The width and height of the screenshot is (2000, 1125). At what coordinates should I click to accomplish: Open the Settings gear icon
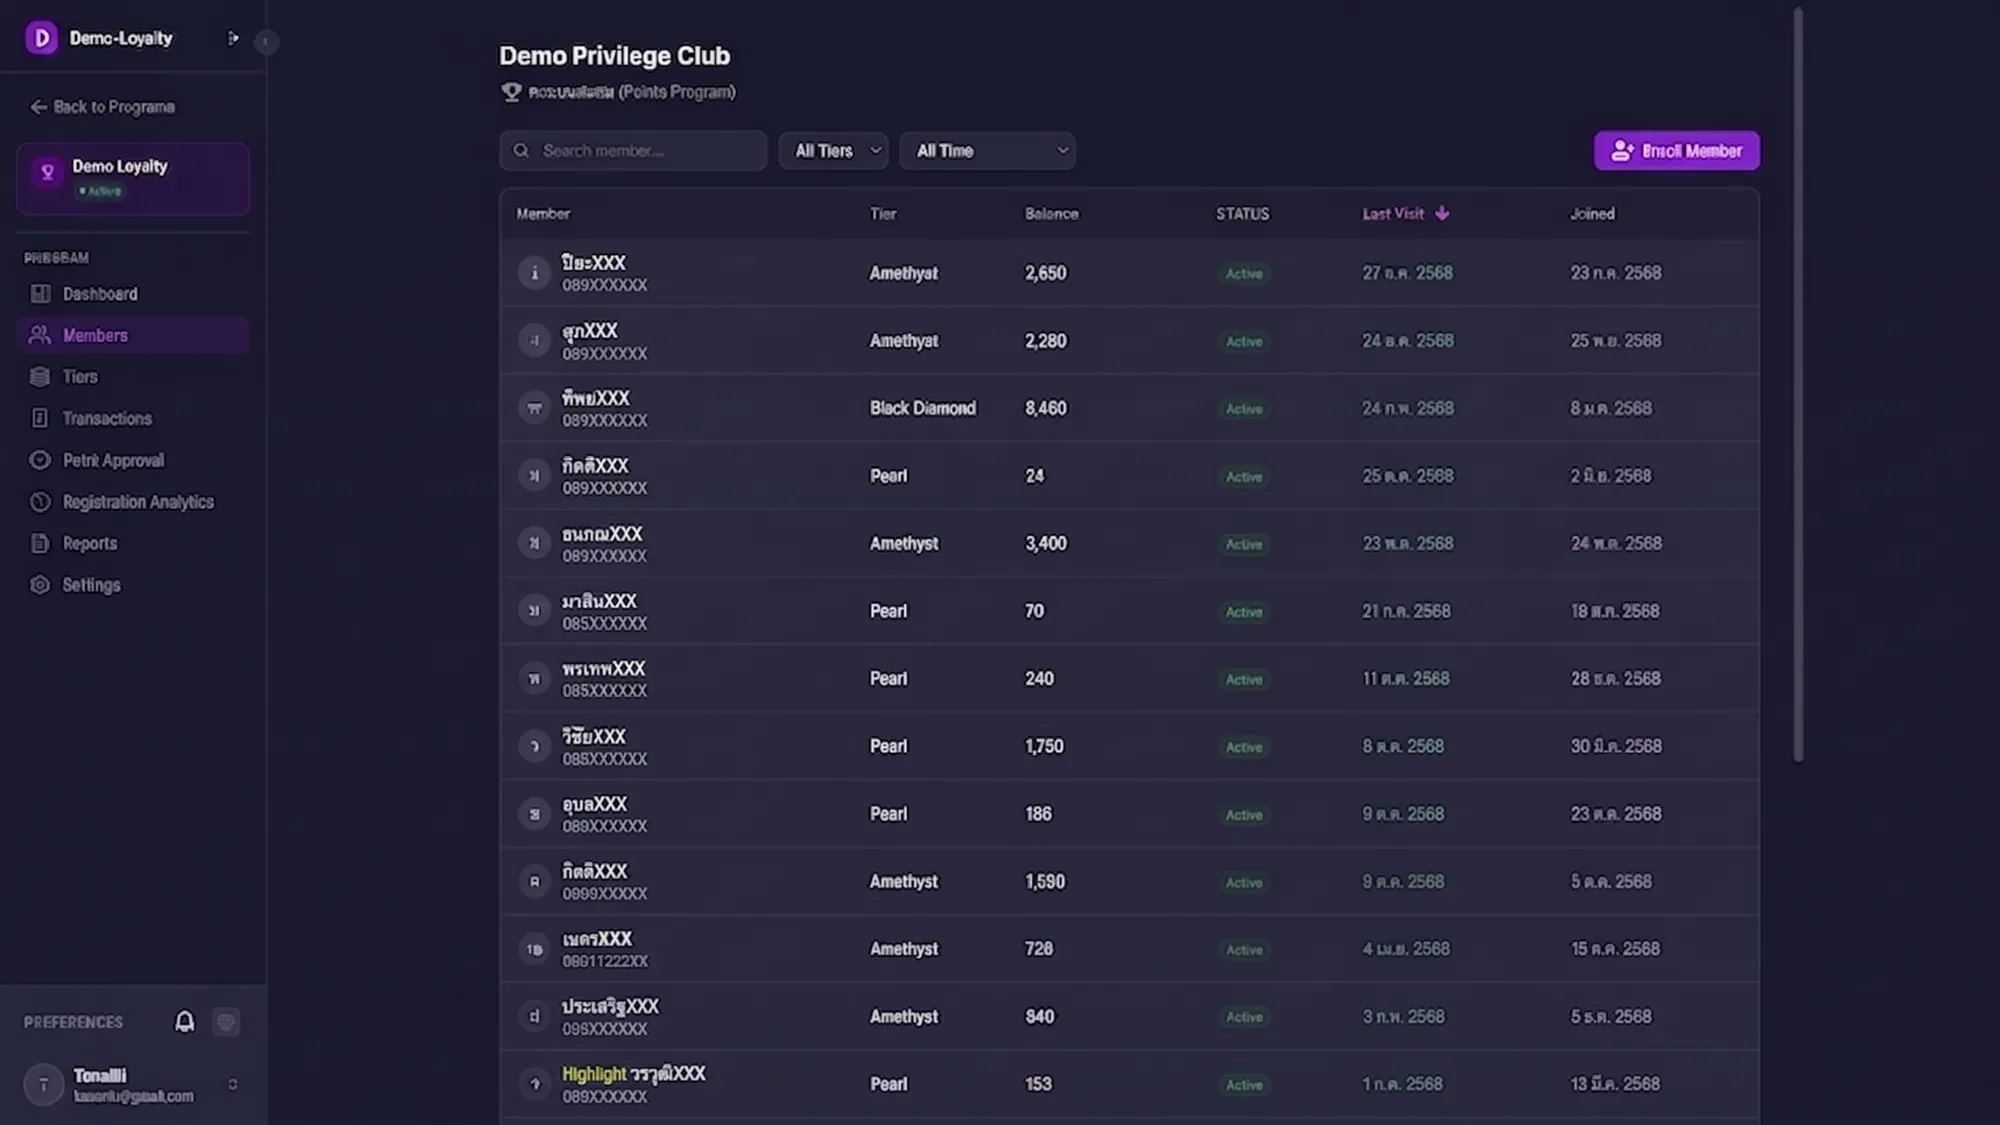coord(40,585)
